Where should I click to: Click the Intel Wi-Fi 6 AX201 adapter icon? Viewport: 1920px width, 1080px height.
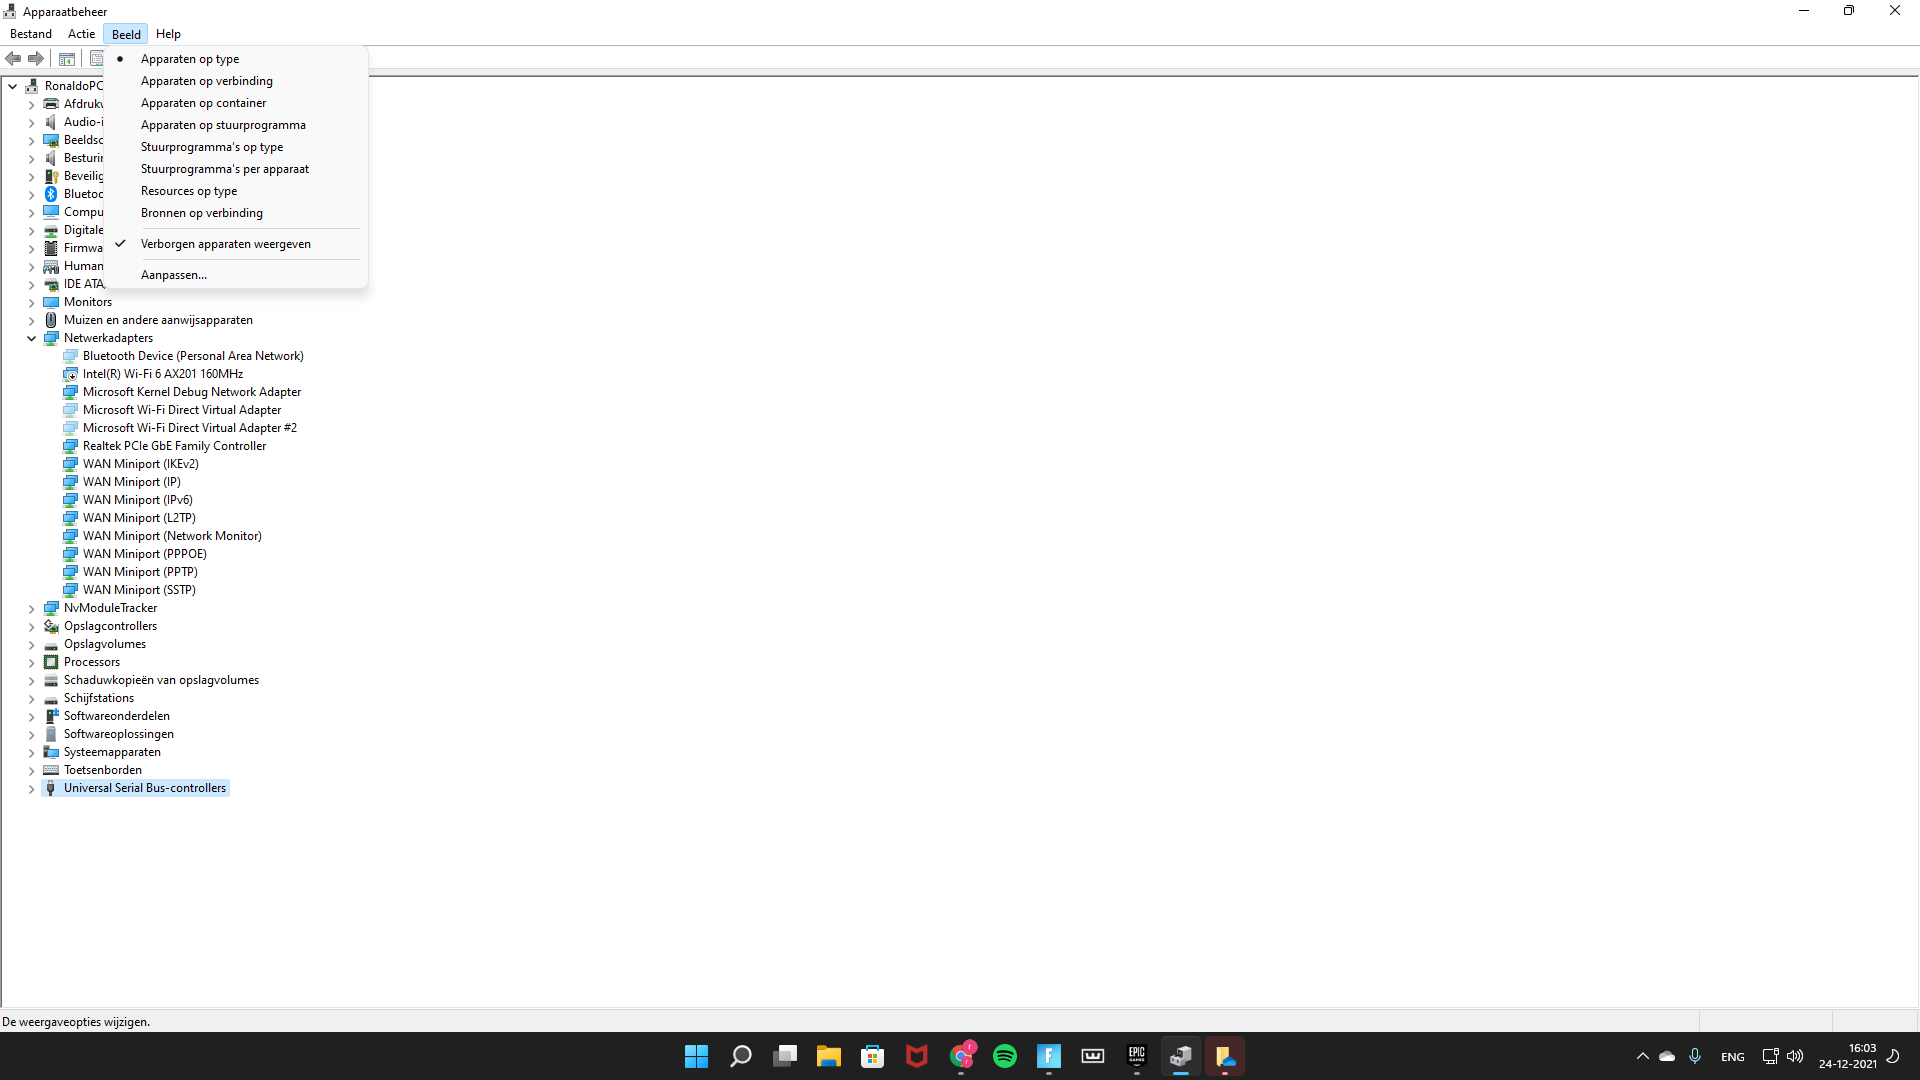tap(70, 374)
